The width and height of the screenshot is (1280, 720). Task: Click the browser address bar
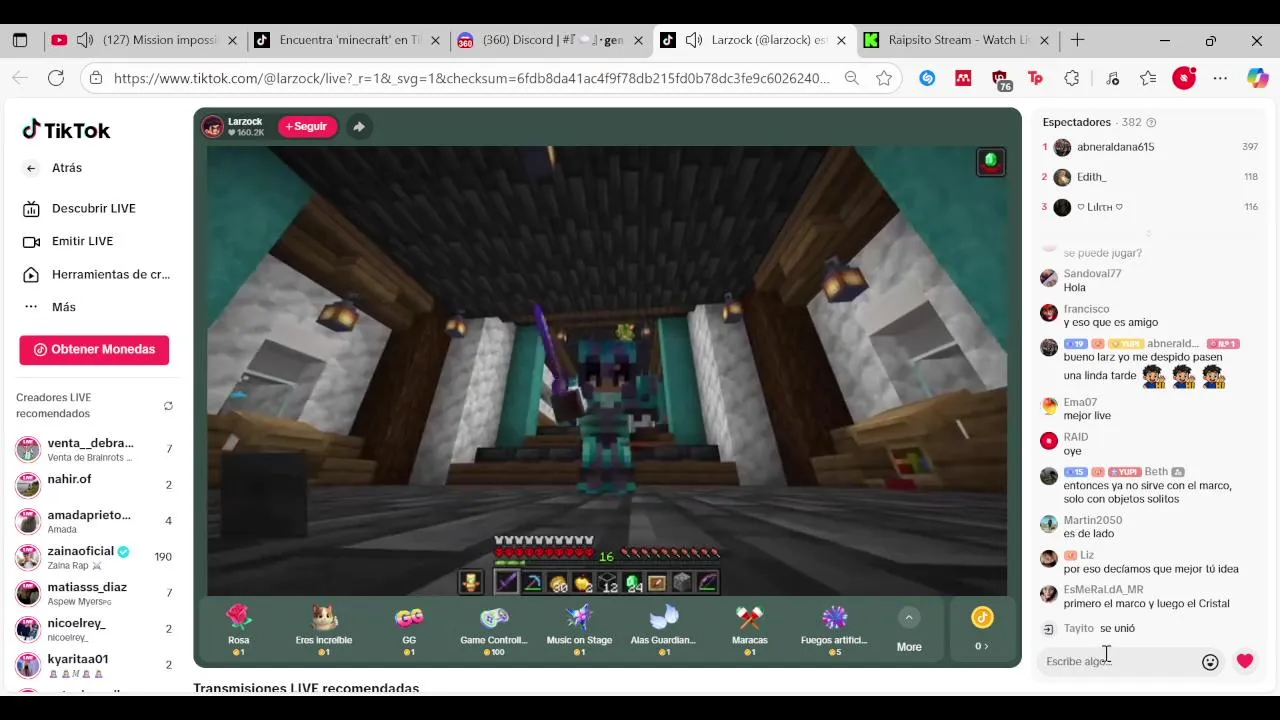470,78
